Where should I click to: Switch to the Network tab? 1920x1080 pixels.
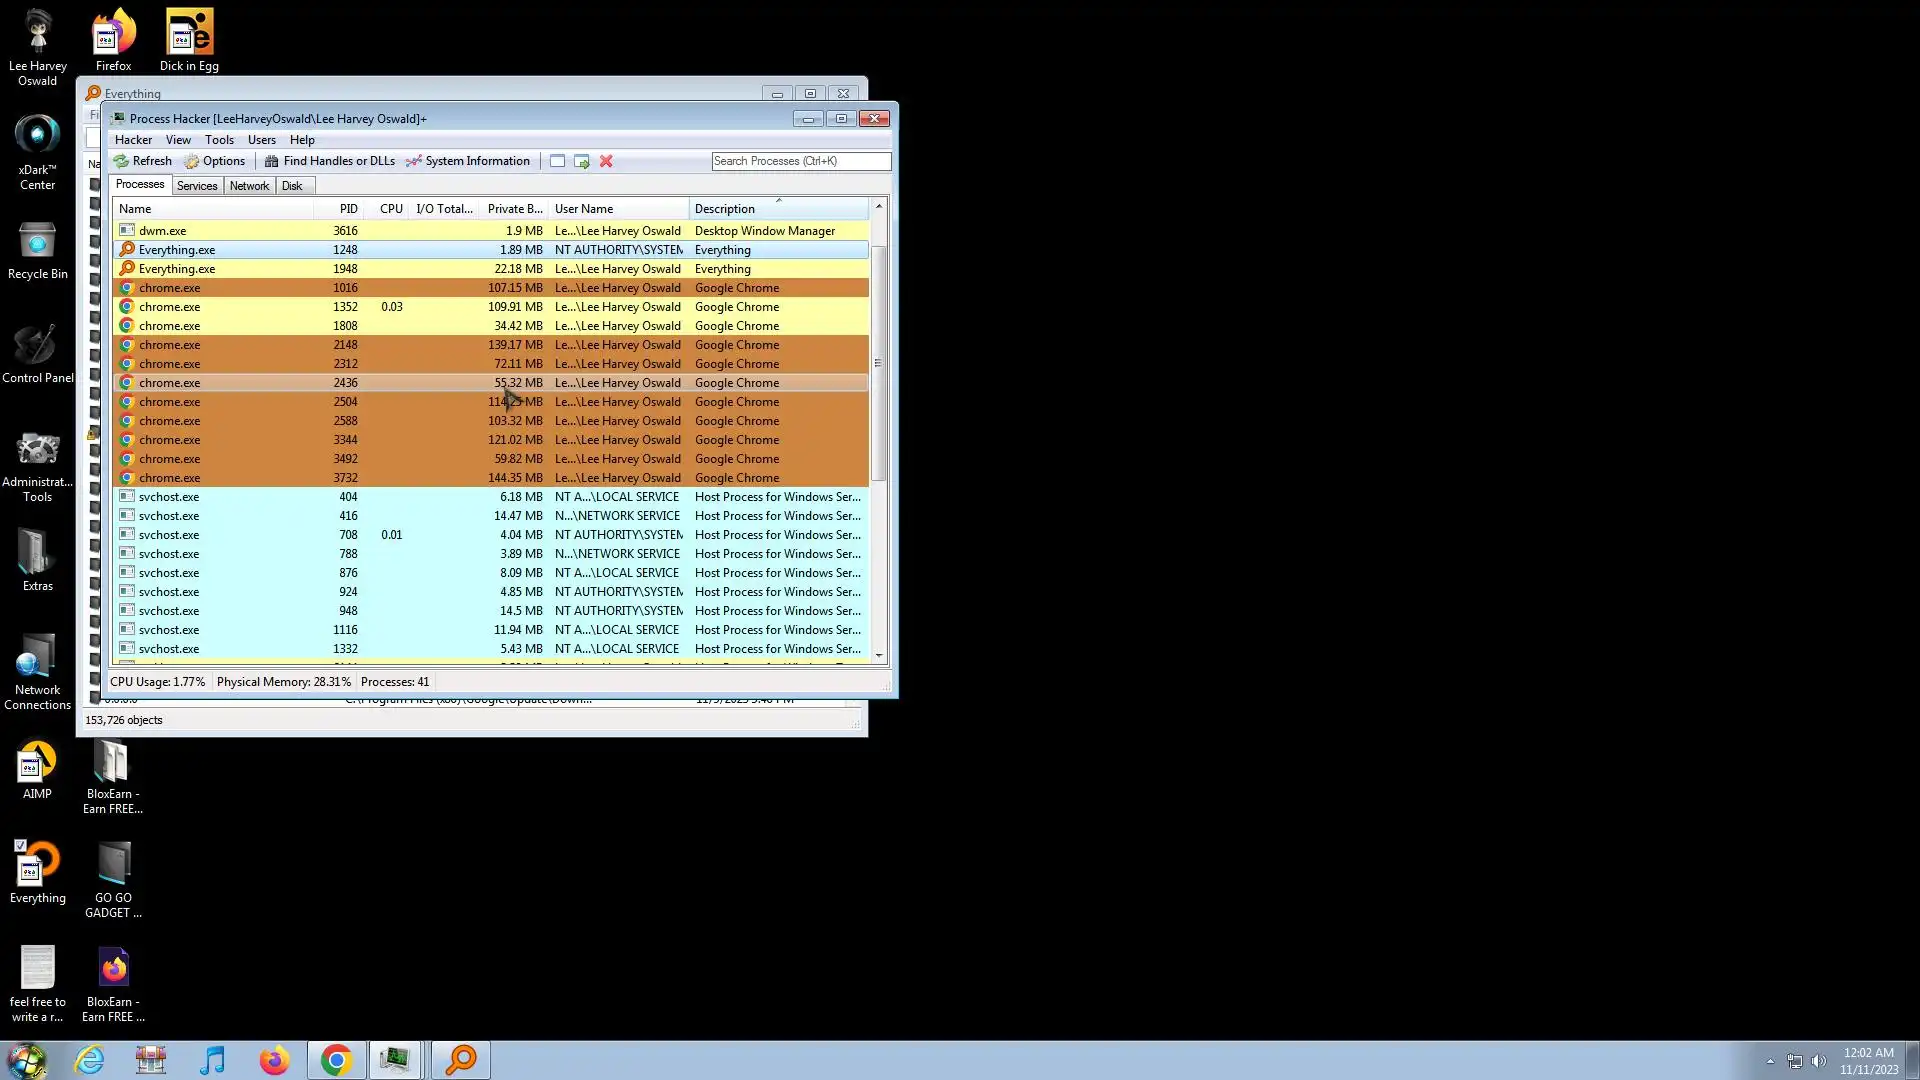tap(249, 186)
